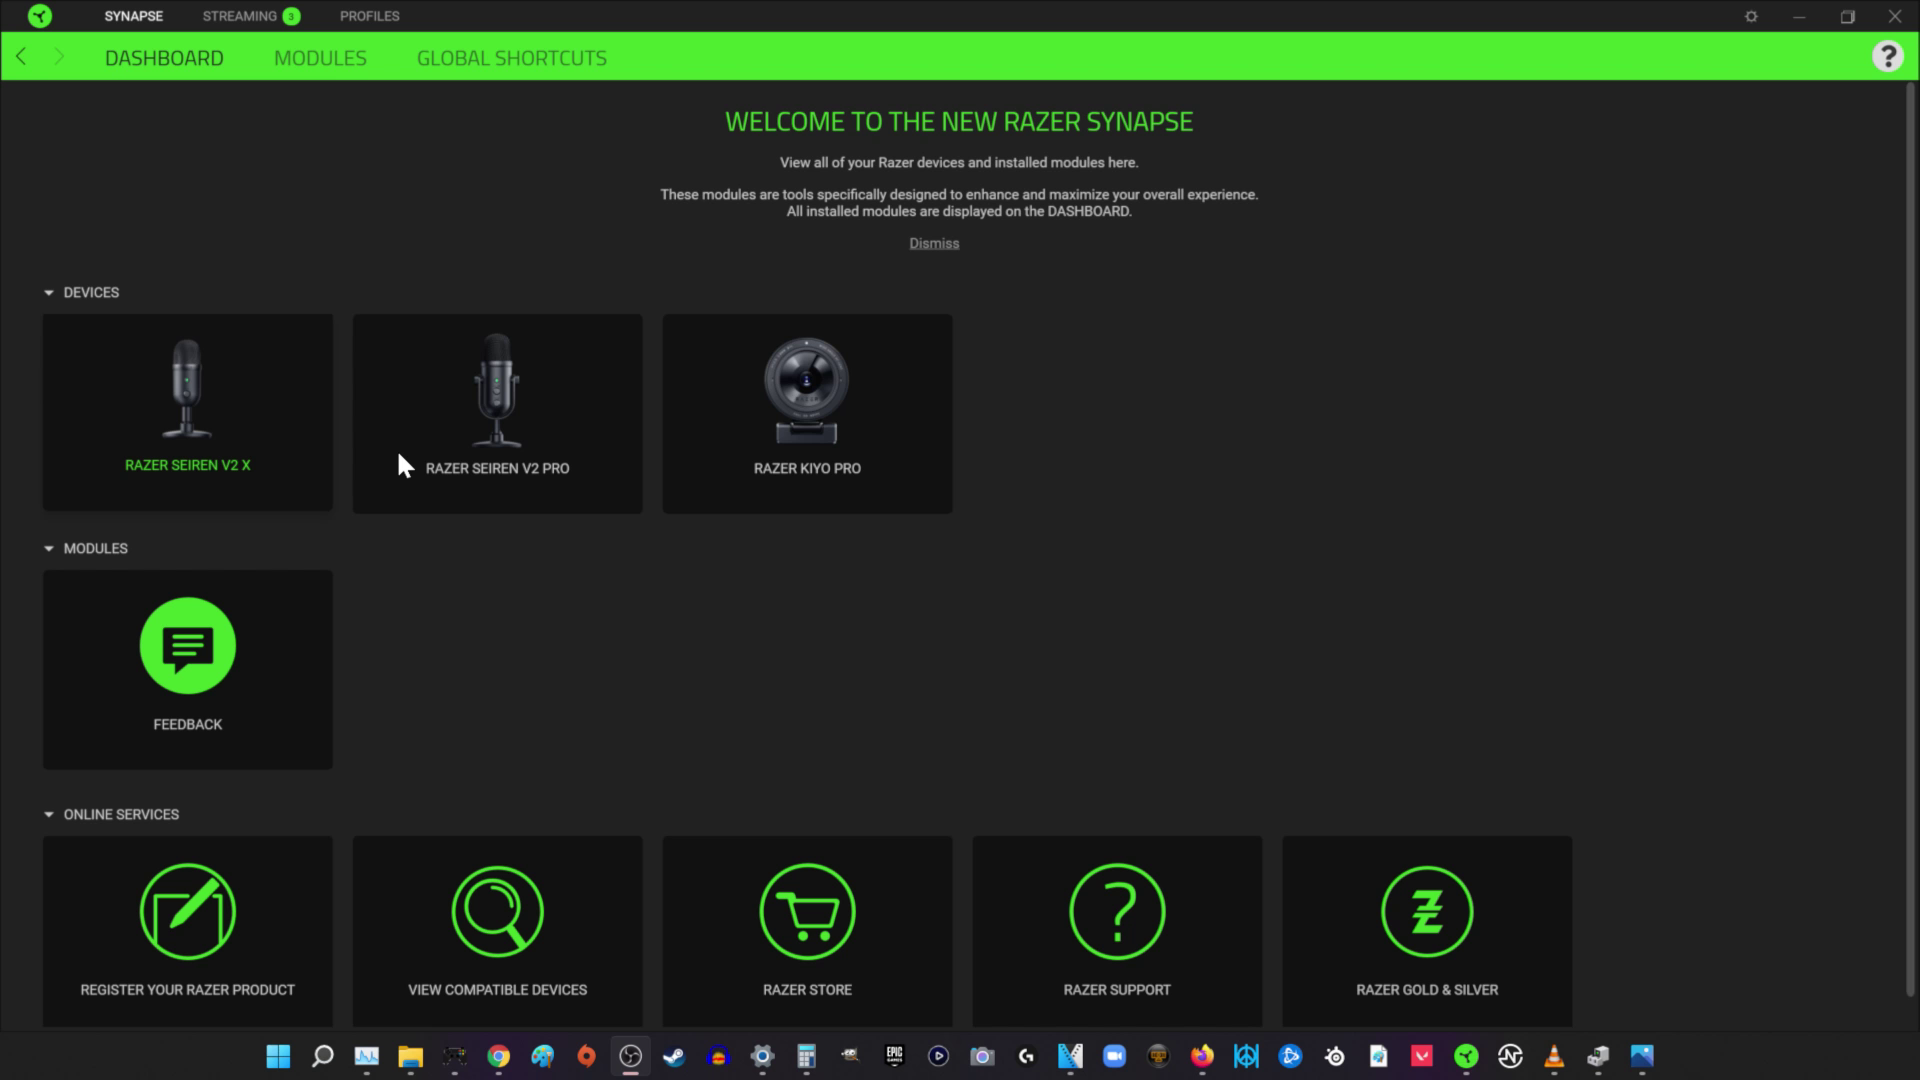Image resolution: width=1920 pixels, height=1080 pixels.
Task: Open the Windows Start menu
Action: click(278, 1056)
